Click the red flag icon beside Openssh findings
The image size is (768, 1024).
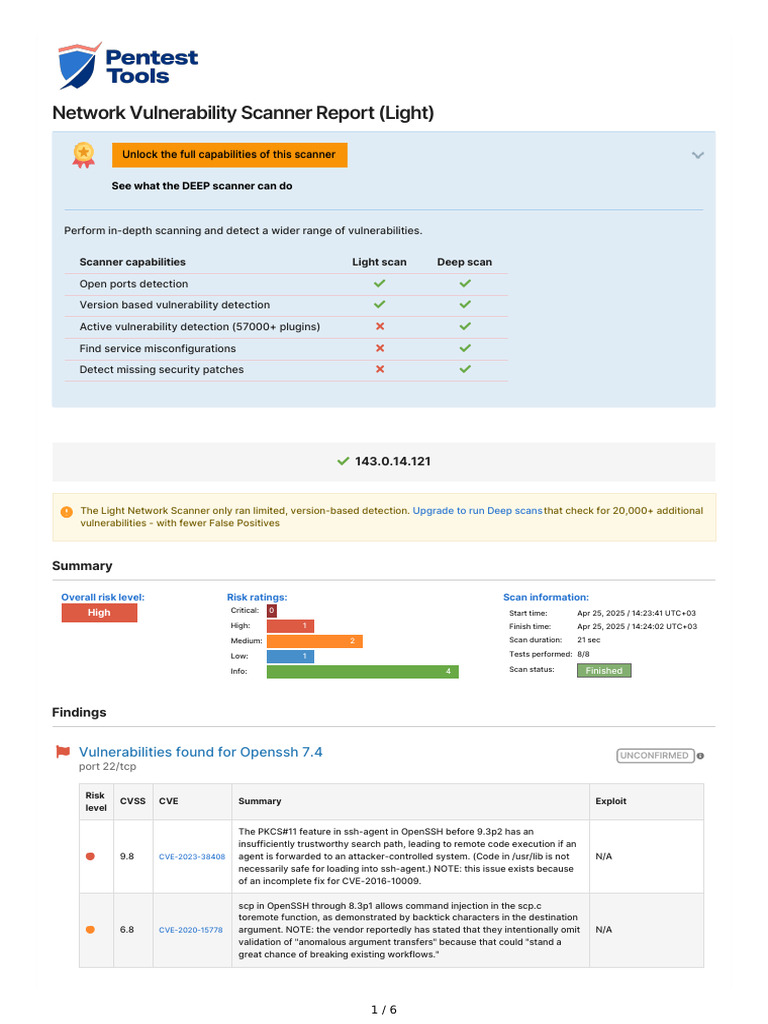coord(63,752)
